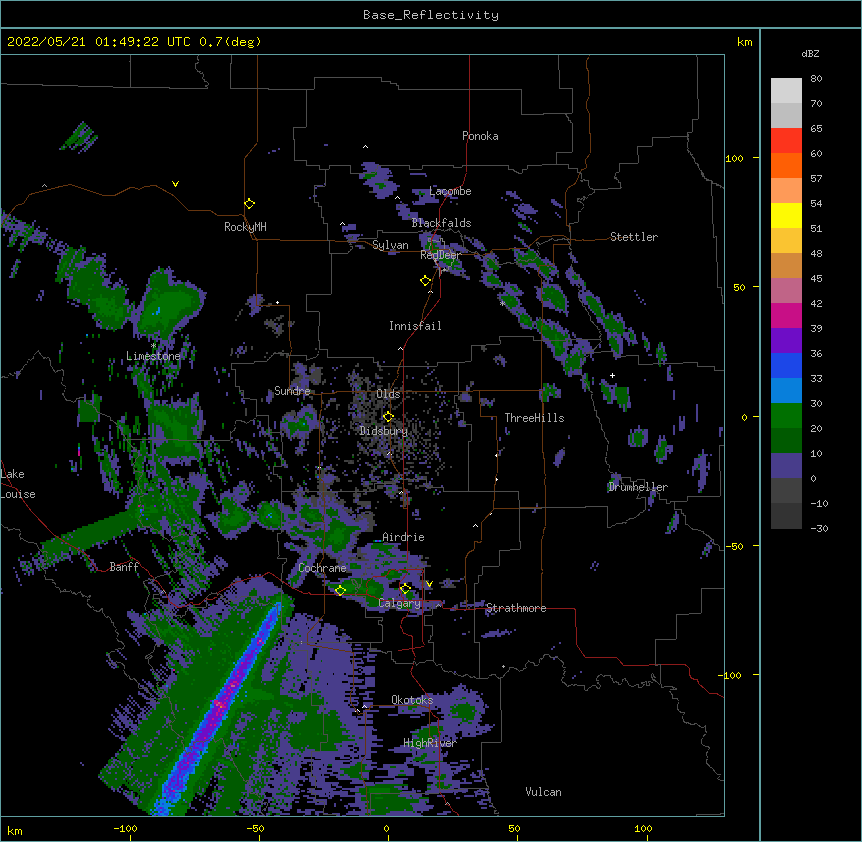Pick the purple legend swatch below 39

(786, 341)
